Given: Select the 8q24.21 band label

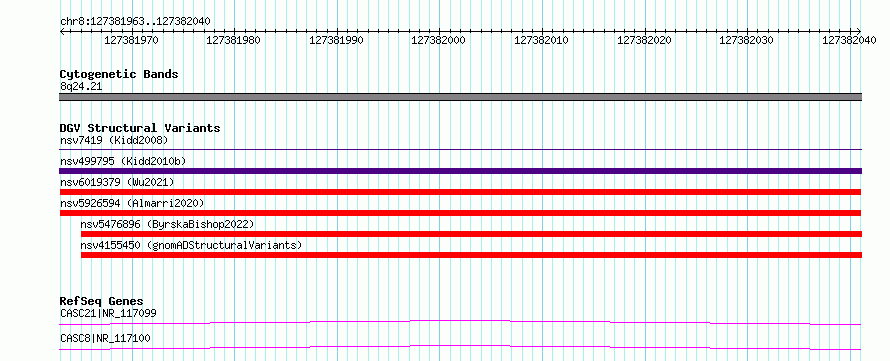Looking at the screenshot, I should [x=81, y=87].
